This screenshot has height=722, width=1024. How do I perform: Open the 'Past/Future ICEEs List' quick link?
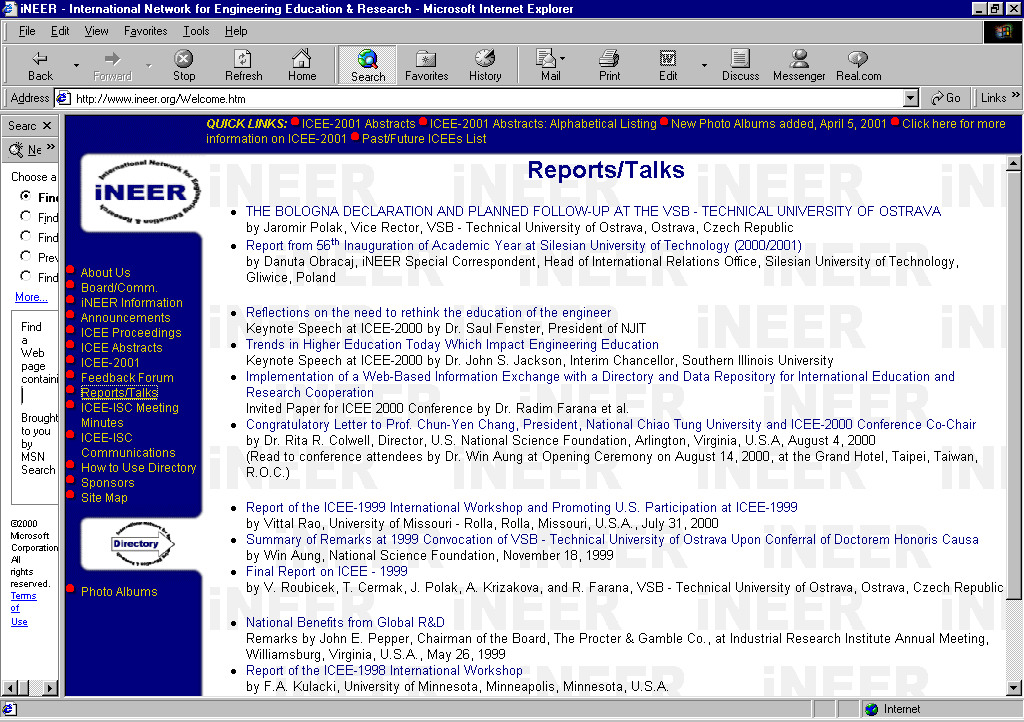424,138
